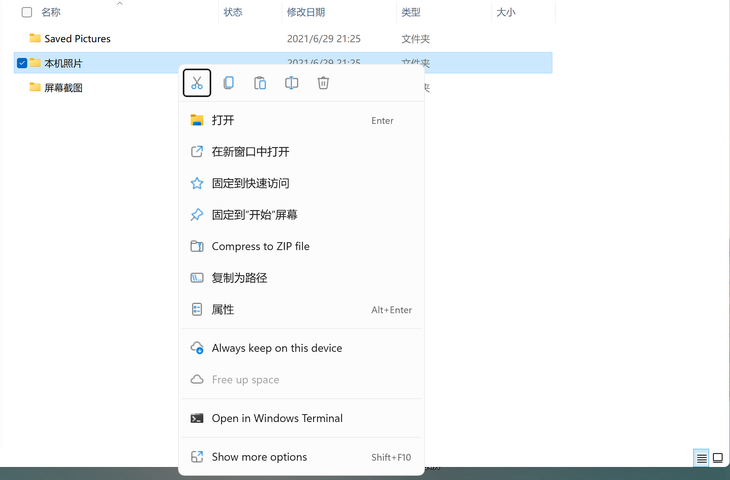Image resolution: width=730 pixels, height=480 pixels.
Task: Select Always keep on this device
Action: (277, 348)
